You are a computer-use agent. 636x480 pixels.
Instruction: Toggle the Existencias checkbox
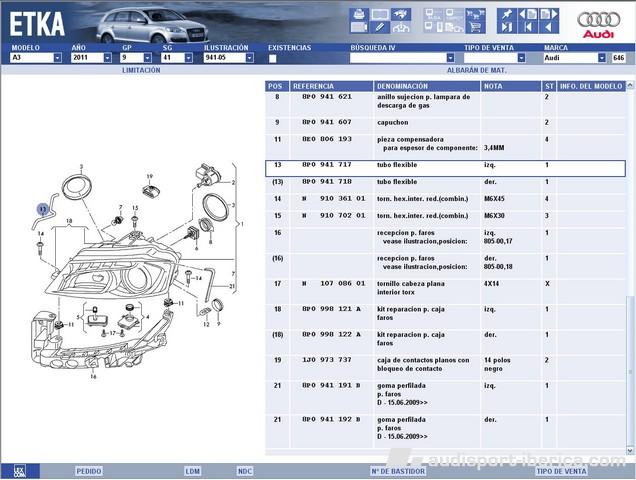pyautogui.click(x=273, y=58)
